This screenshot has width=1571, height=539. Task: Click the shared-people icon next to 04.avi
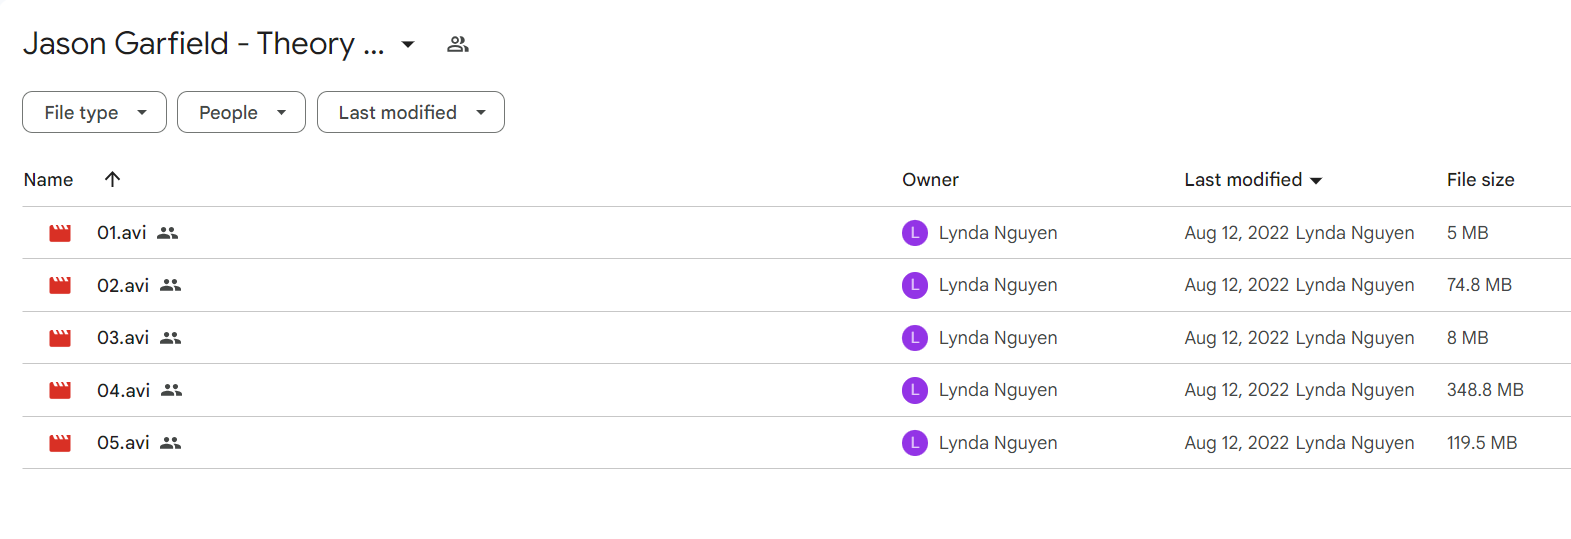pyautogui.click(x=172, y=390)
